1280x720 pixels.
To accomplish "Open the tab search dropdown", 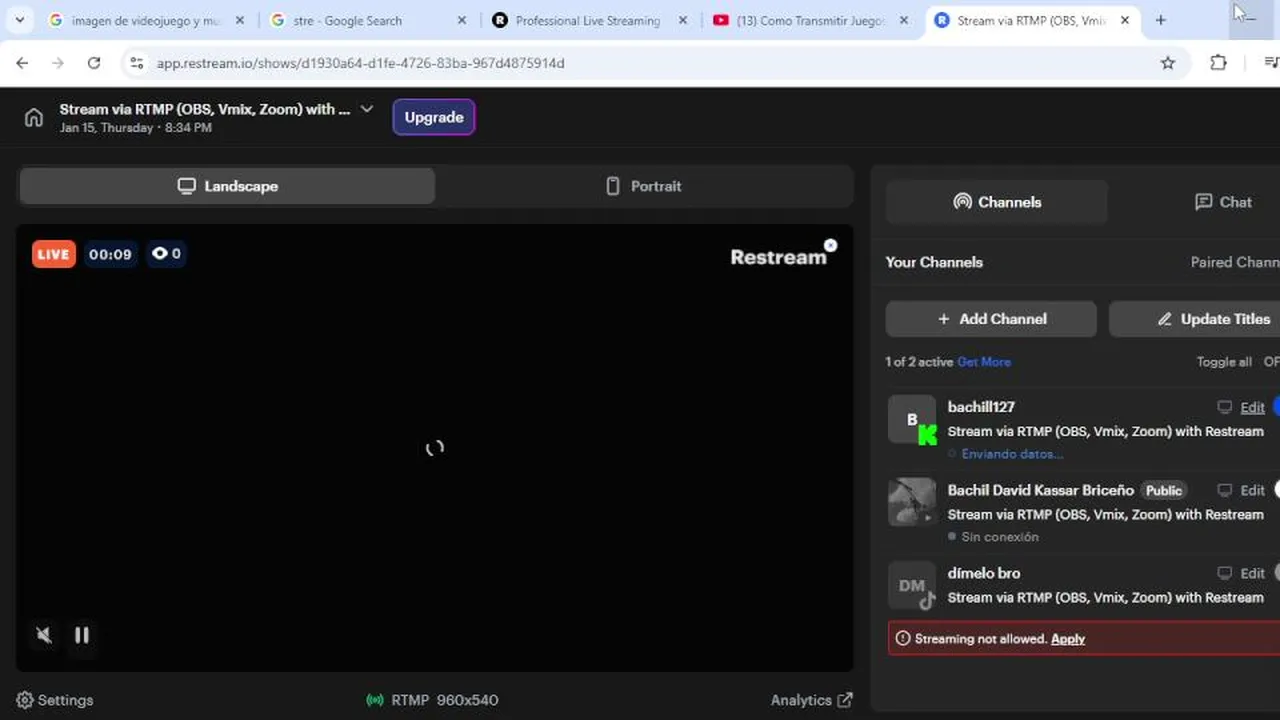I will [x=19, y=20].
